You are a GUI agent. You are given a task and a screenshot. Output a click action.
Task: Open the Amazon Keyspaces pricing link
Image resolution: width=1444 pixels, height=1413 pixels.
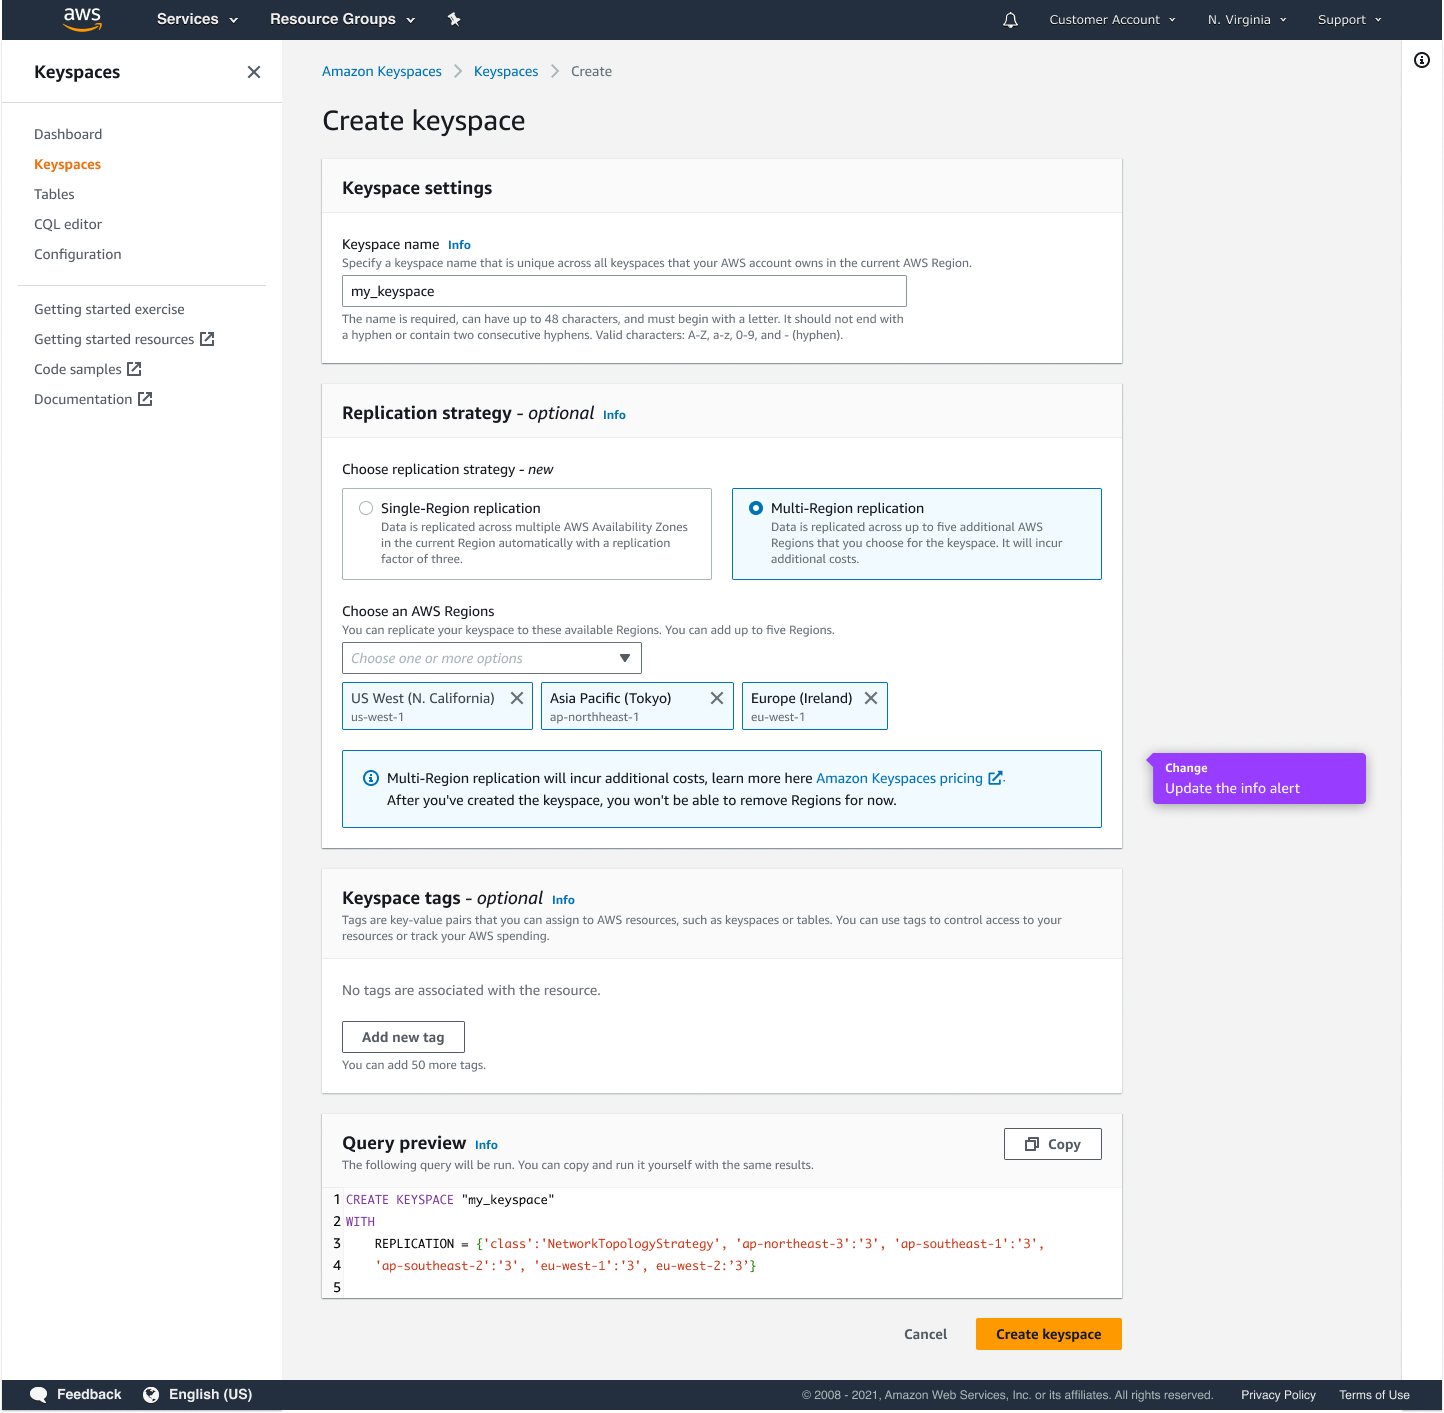pos(898,778)
